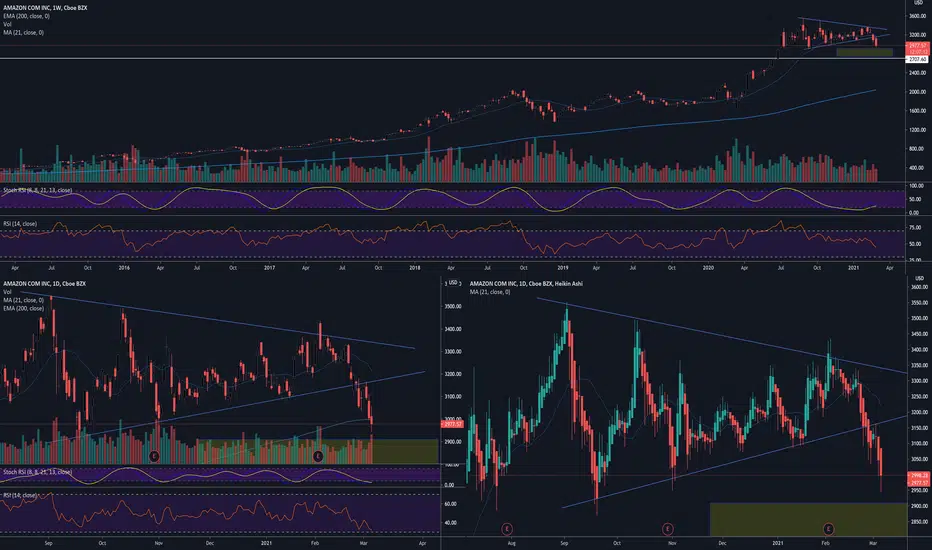Select the MA (21, close, 0) legend on the weekly chart
932x550 pixels.
(x=23, y=33)
